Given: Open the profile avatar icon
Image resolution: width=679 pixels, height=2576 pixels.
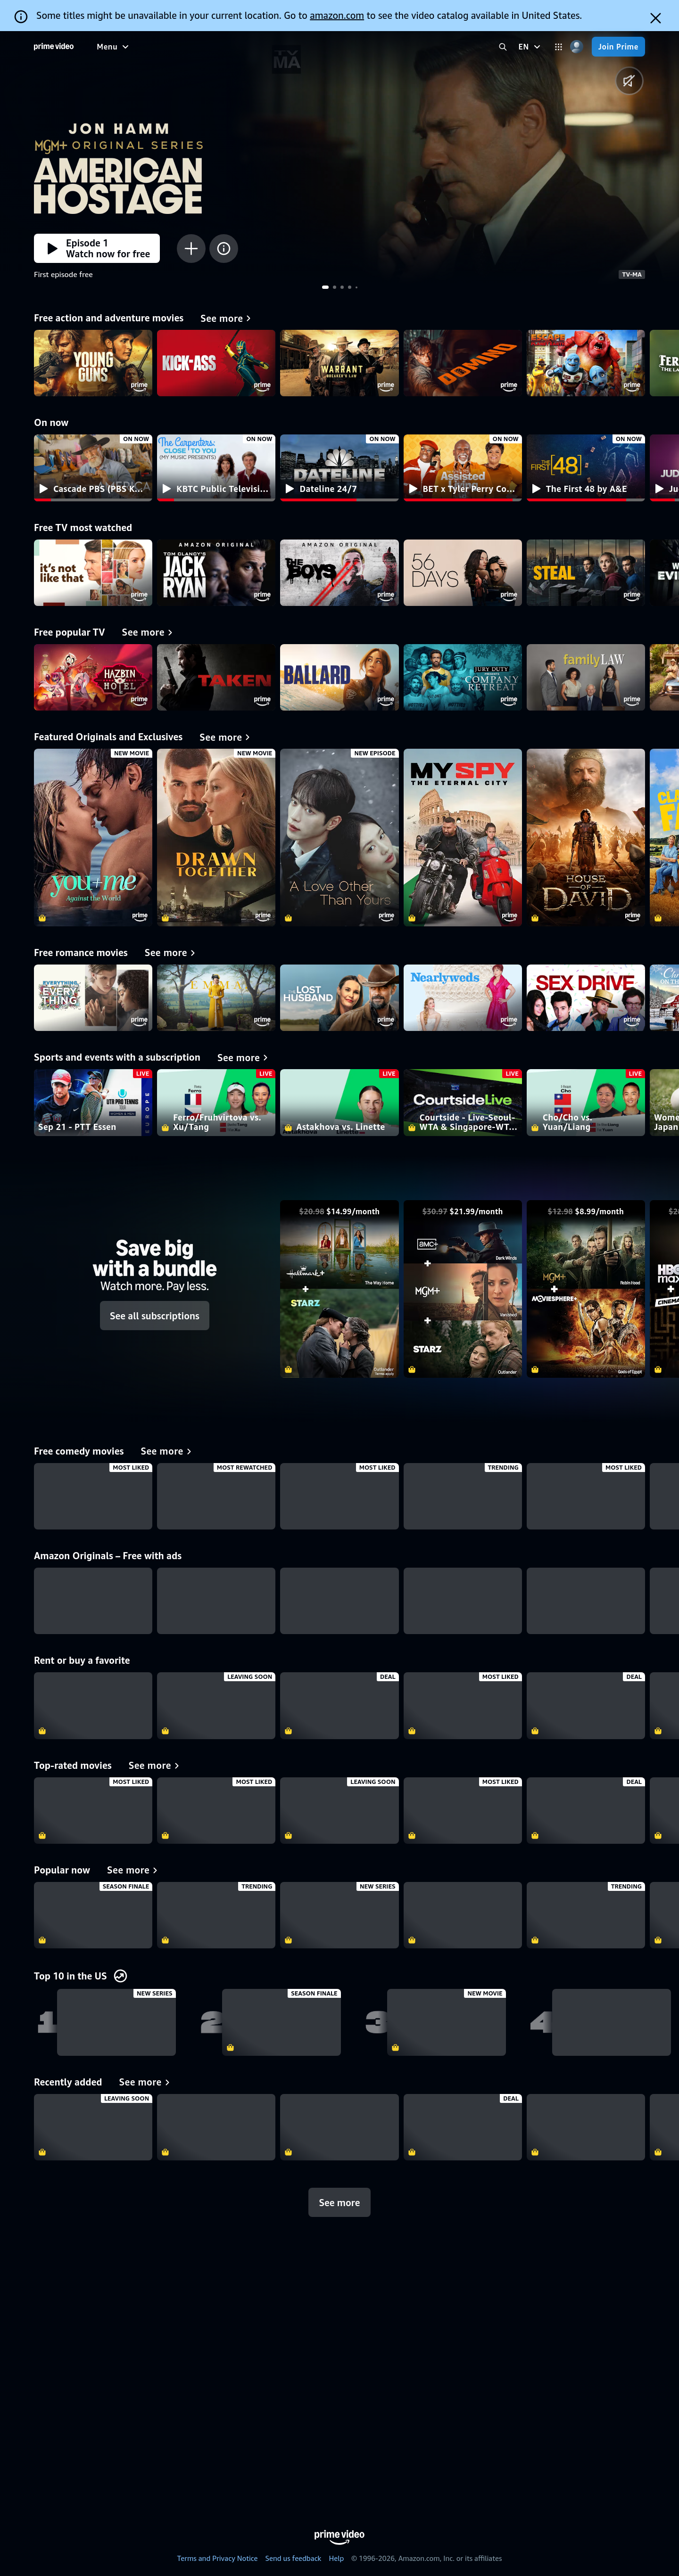Looking at the screenshot, I should coord(576,47).
